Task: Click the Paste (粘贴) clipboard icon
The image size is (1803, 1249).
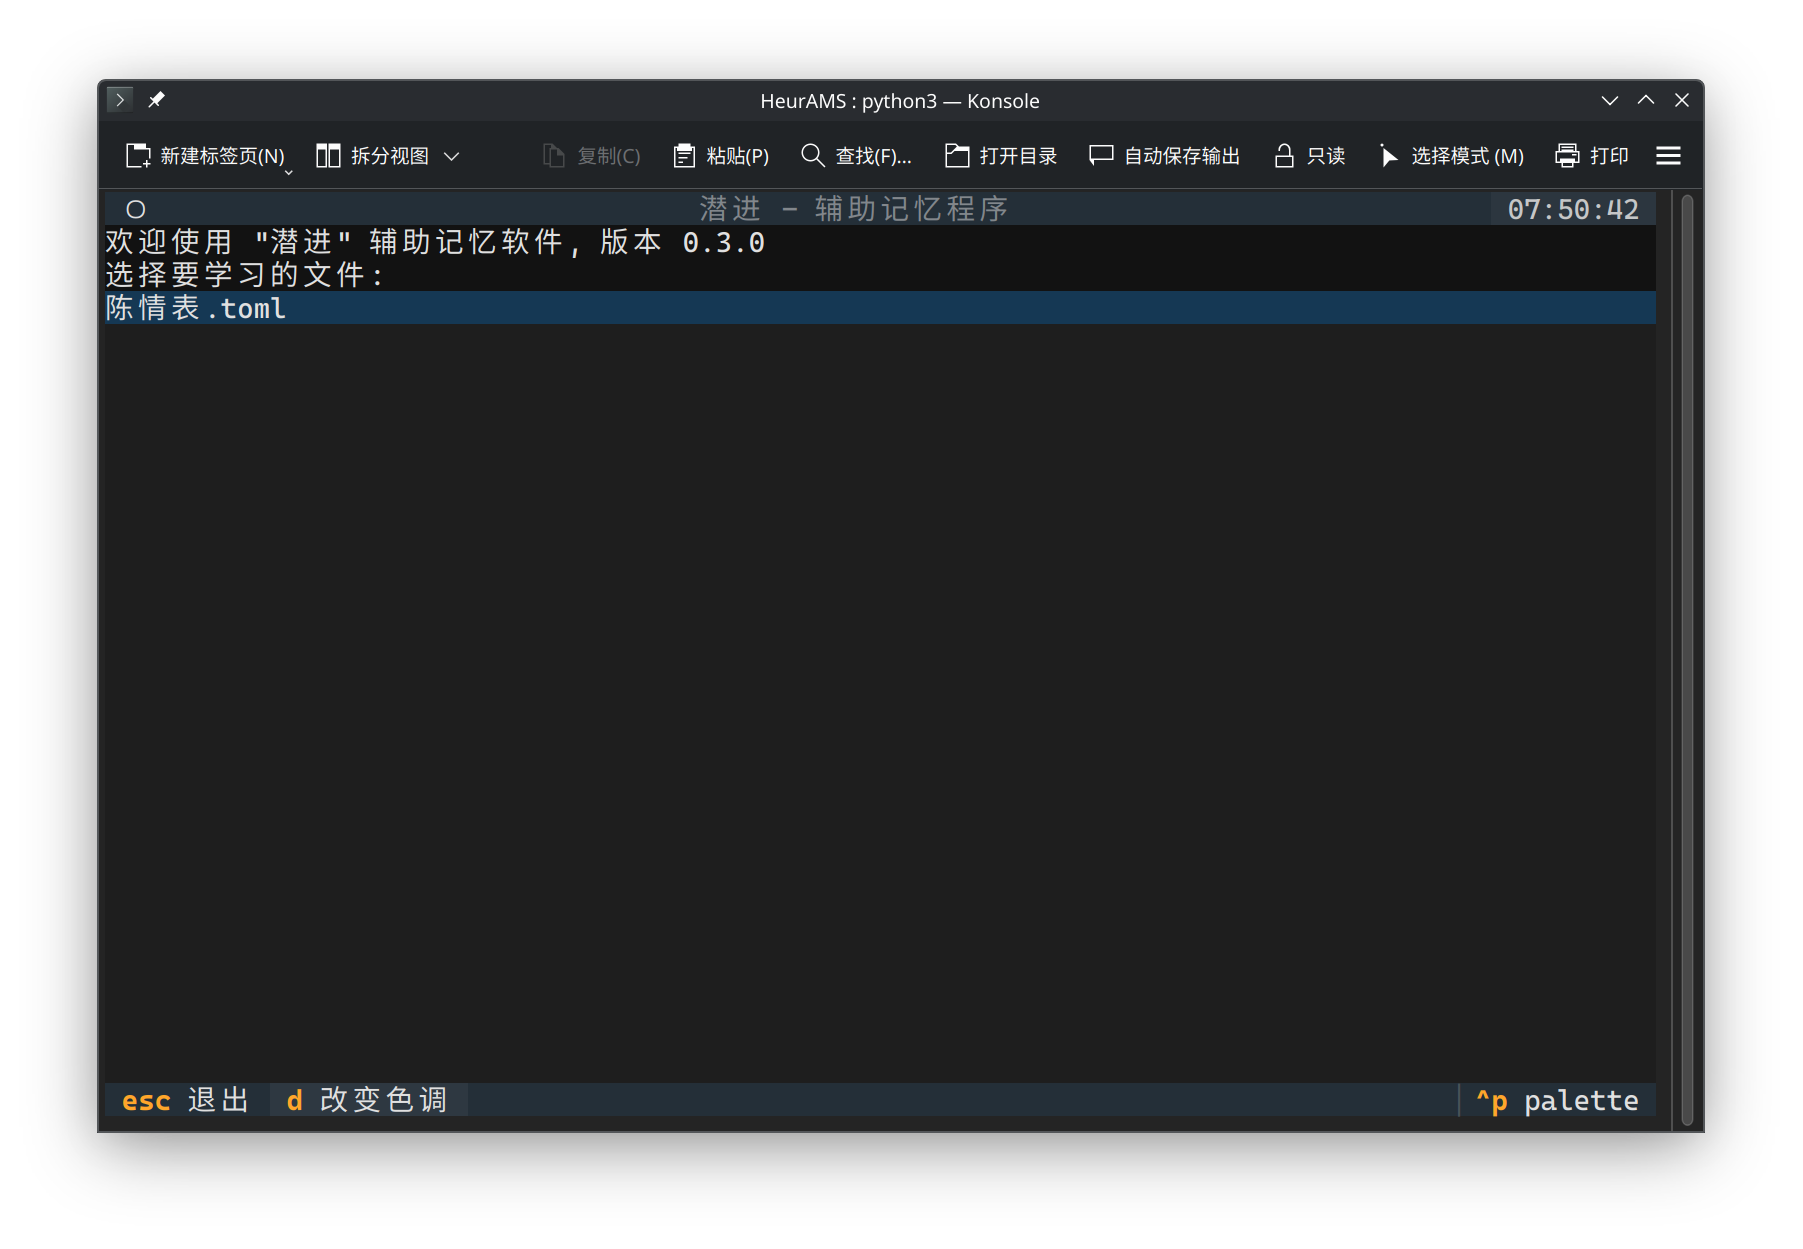Action: [684, 156]
